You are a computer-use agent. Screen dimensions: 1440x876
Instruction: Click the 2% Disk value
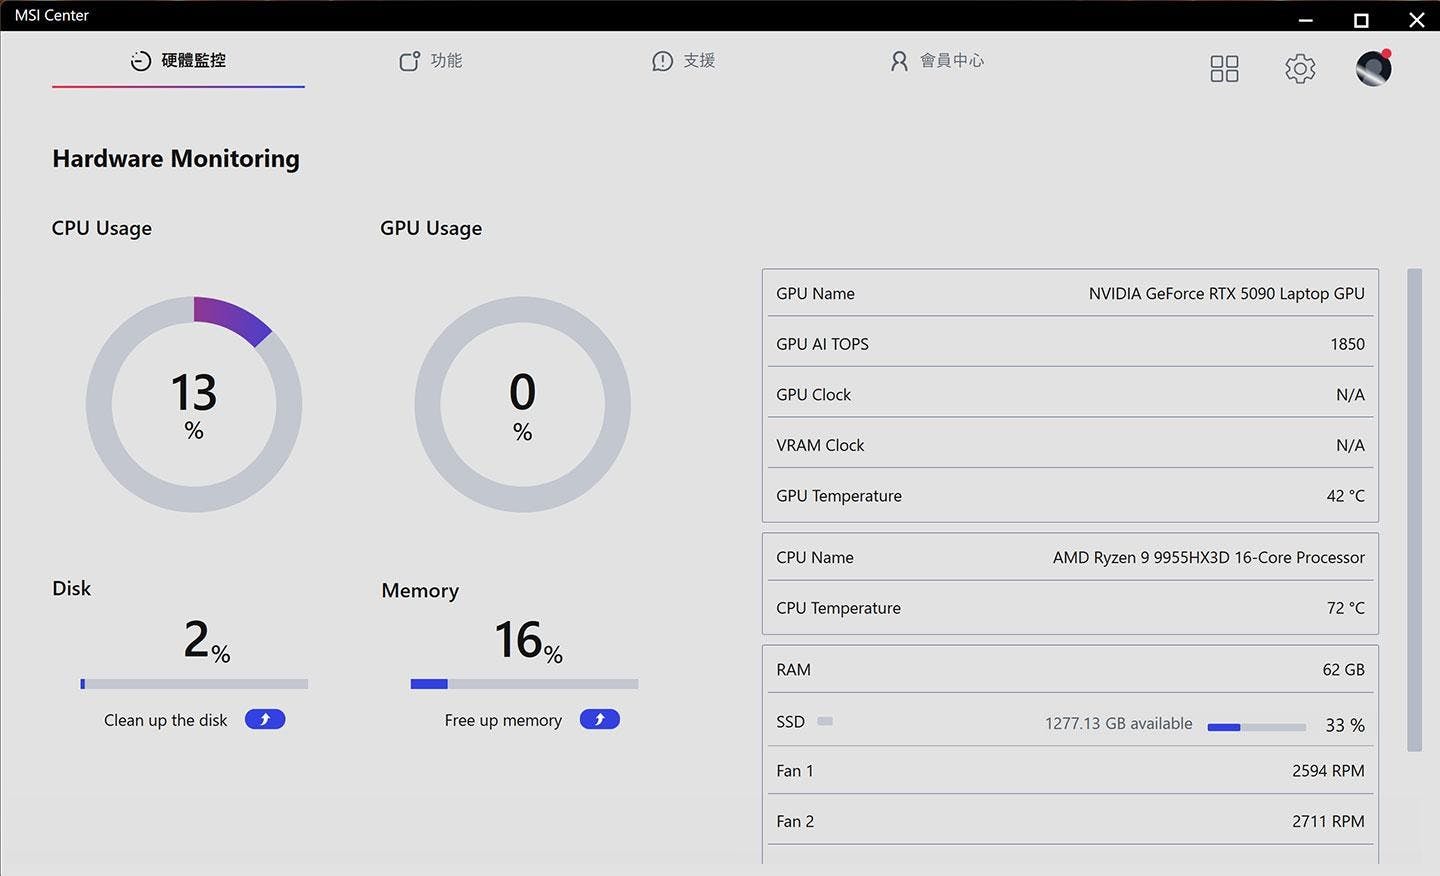point(207,640)
